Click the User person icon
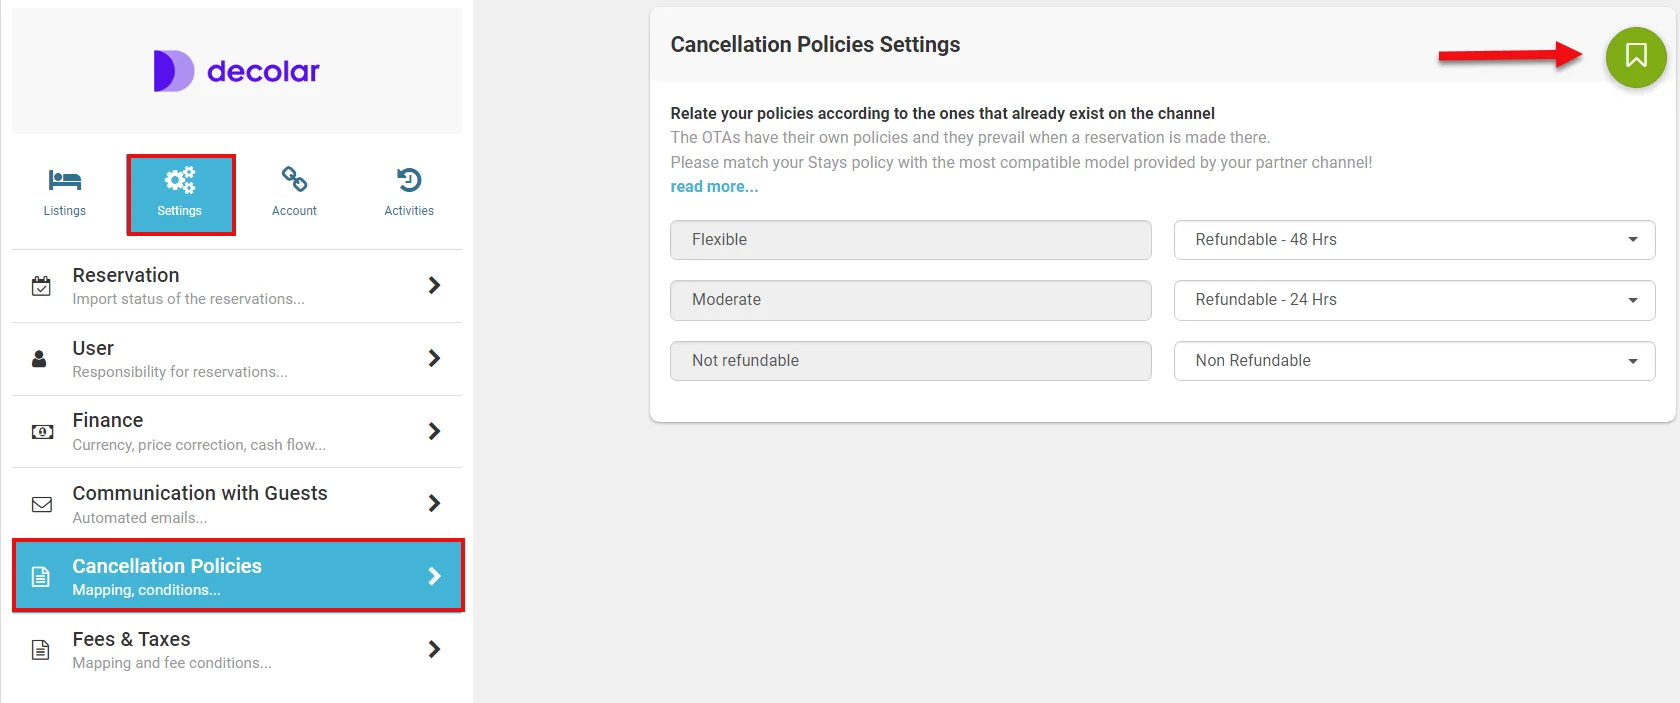This screenshot has height=703, width=1680. coord(40,359)
